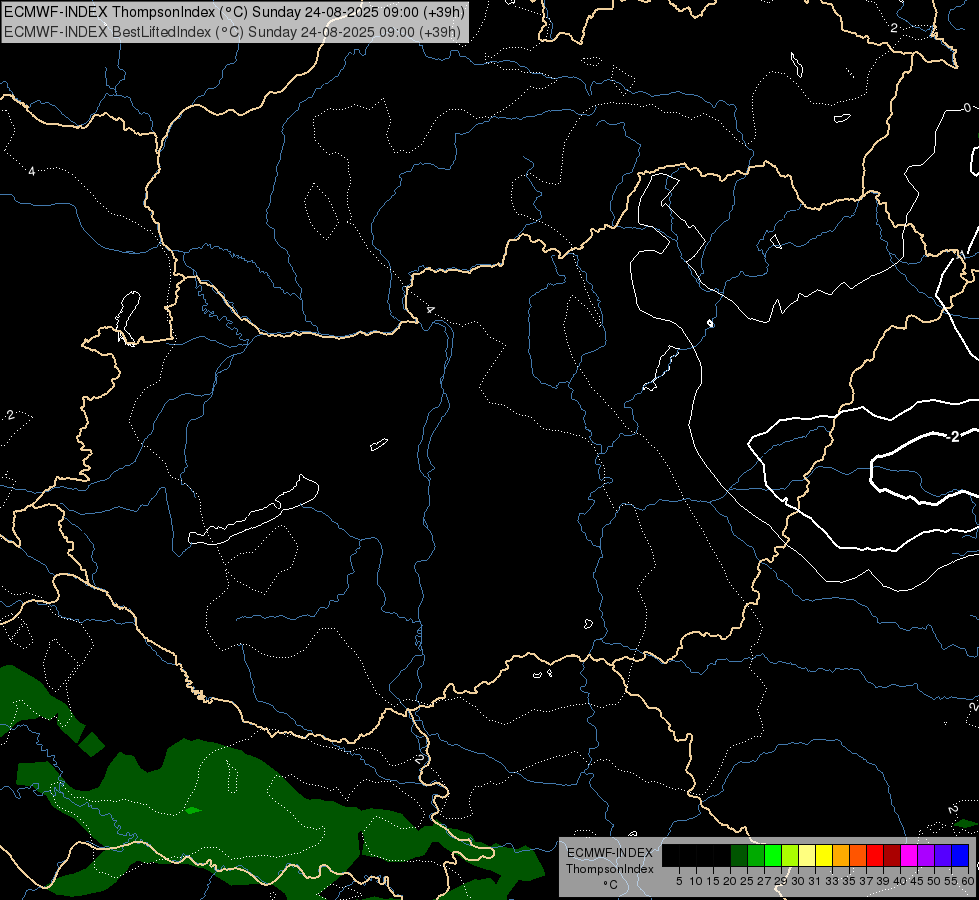This screenshot has width=979, height=900.
Task: Click legend scale value 40
Action: (900, 881)
